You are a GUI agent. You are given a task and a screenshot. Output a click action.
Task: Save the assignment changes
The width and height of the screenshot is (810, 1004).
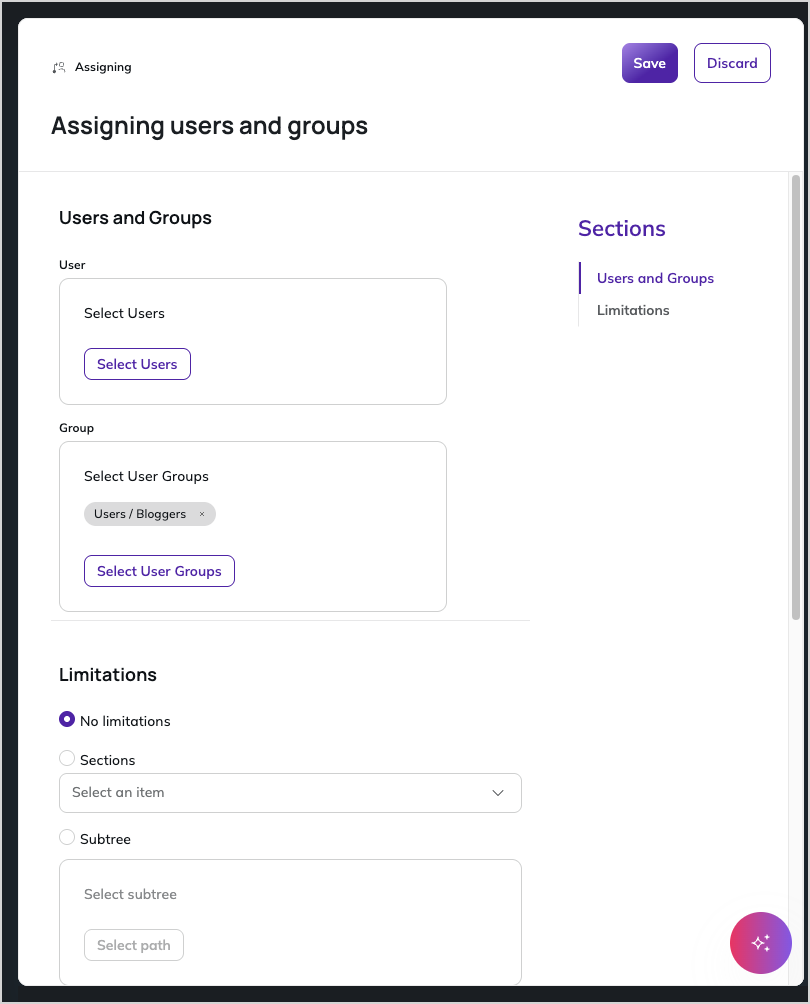(649, 63)
